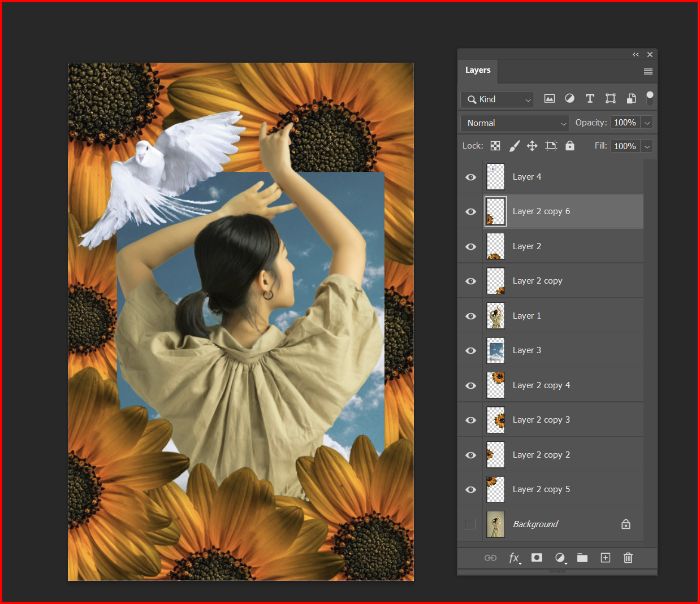Delete layer with trash icon

628,558
